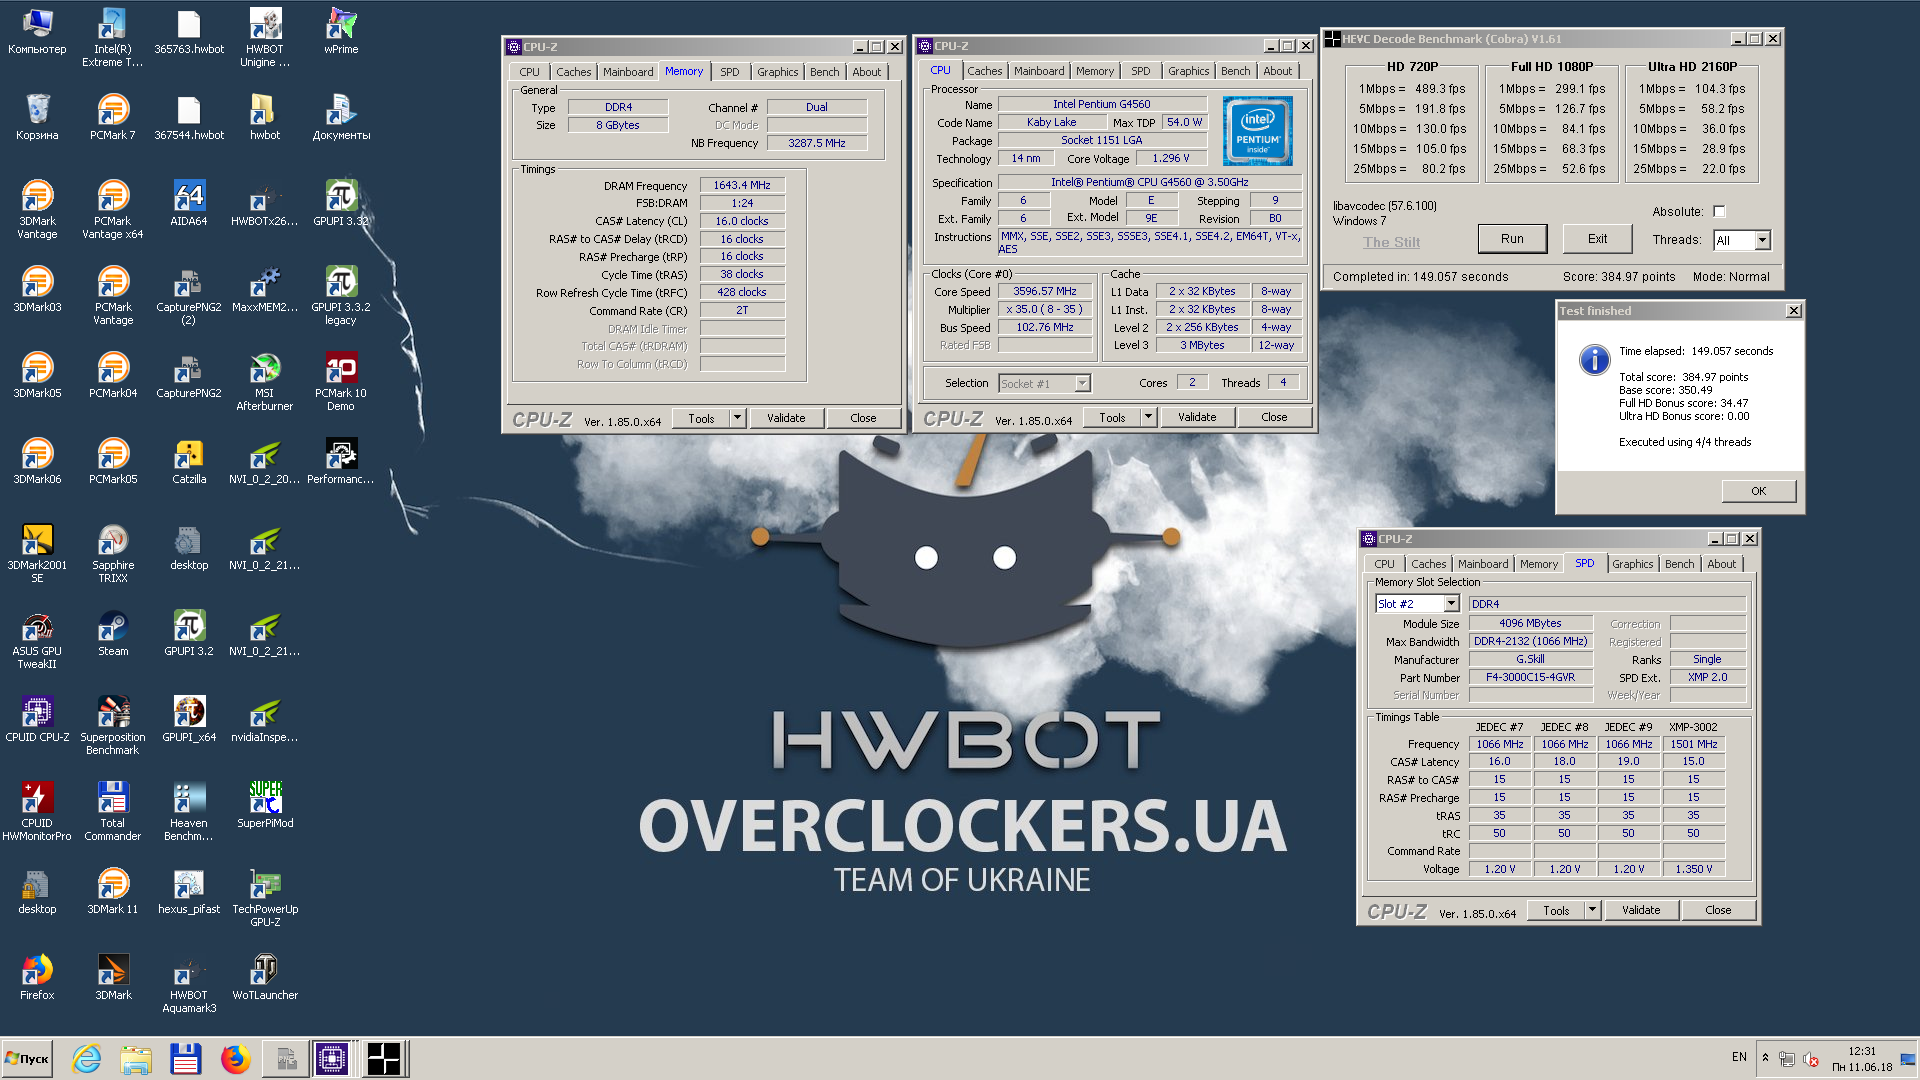Image resolution: width=1920 pixels, height=1080 pixels.
Task: Click OK in Test finished dialog
Action: (x=1758, y=491)
